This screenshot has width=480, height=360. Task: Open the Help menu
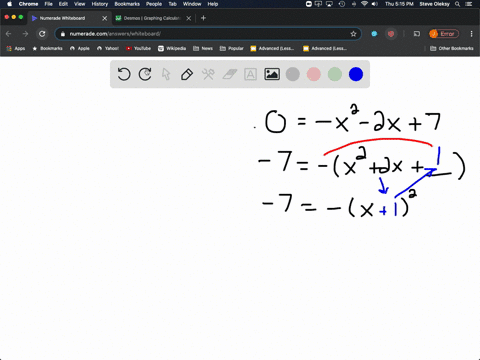213,4
